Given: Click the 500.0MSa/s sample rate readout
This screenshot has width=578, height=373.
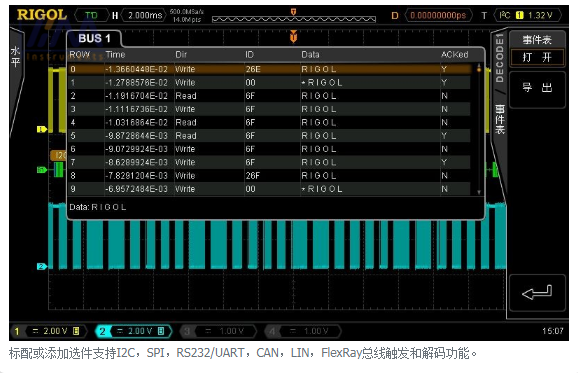Looking at the screenshot, I should click(187, 12).
